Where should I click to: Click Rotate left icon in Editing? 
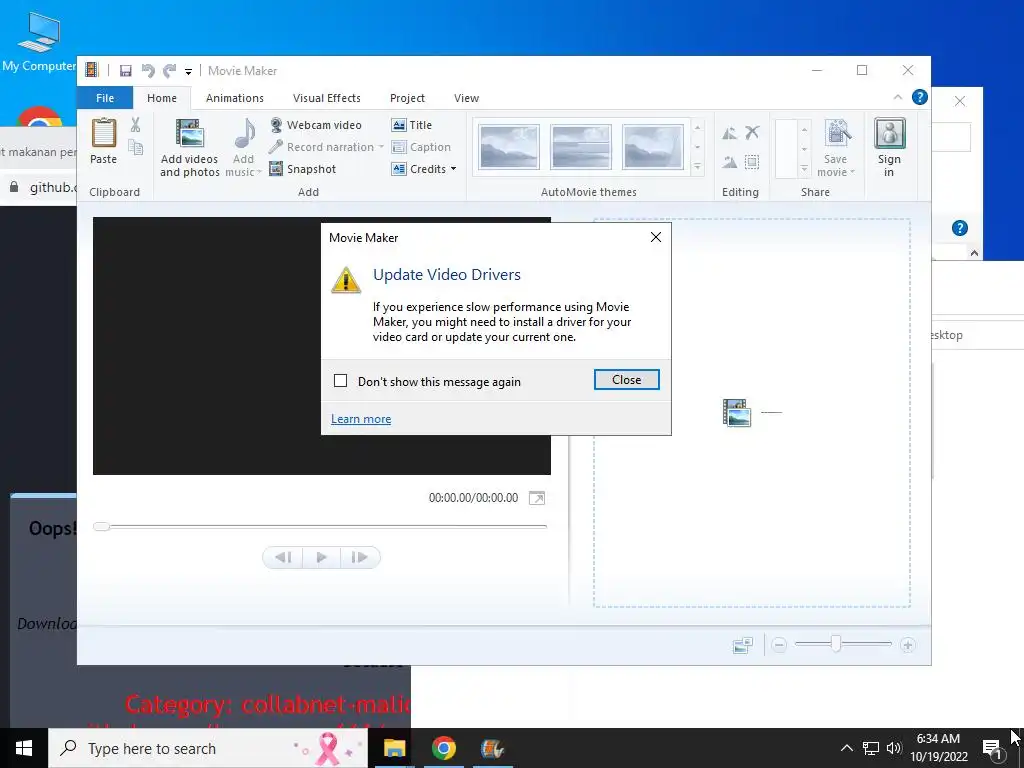729,133
